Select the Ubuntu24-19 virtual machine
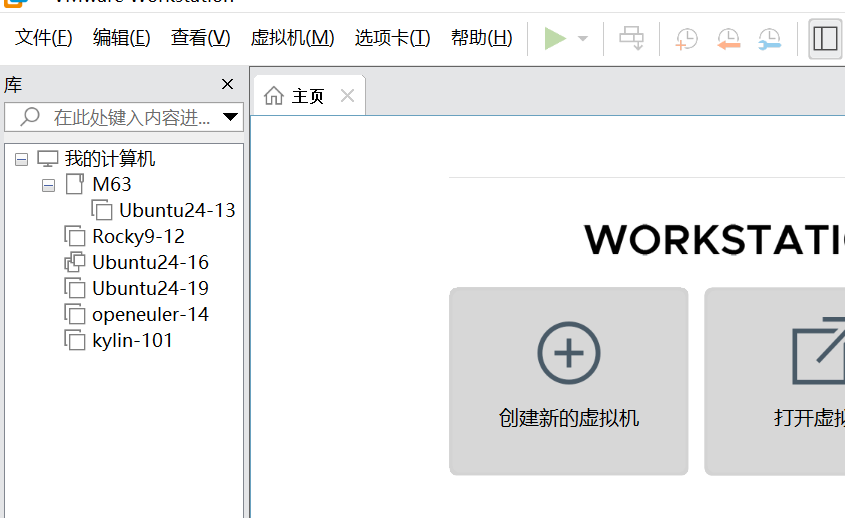This screenshot has height=518, width=845. (x=150, y=288)
